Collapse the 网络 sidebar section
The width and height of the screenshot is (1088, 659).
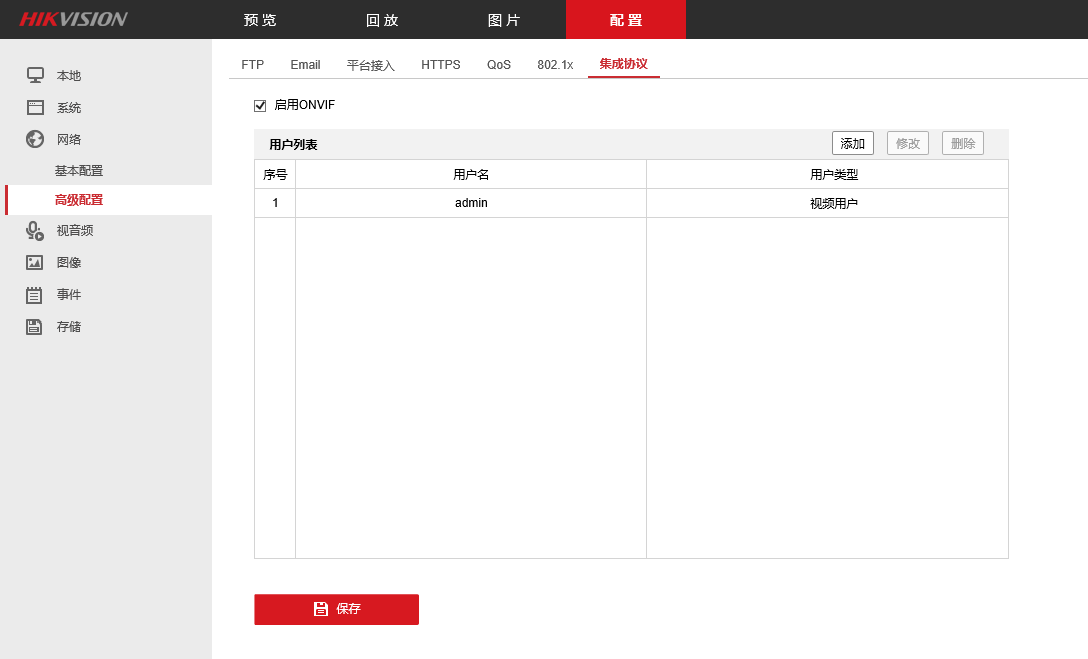pyautogui.click(x=69, y=139)
